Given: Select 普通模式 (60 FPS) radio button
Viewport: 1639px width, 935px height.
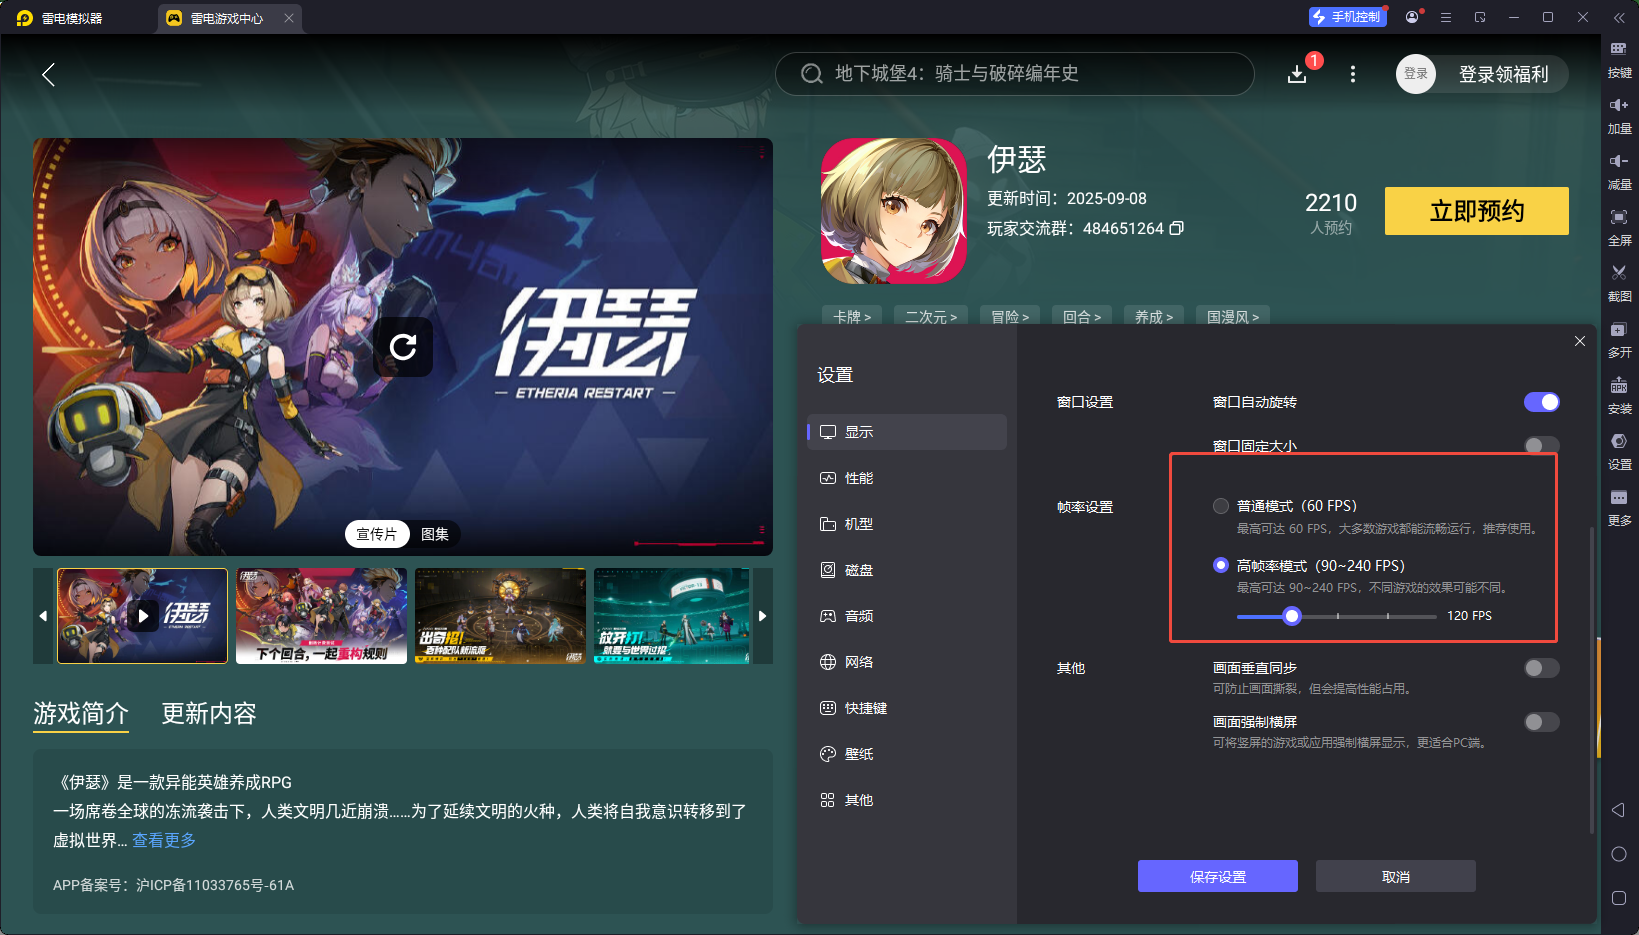Looking at the screenshot, I should (1221, 506).
